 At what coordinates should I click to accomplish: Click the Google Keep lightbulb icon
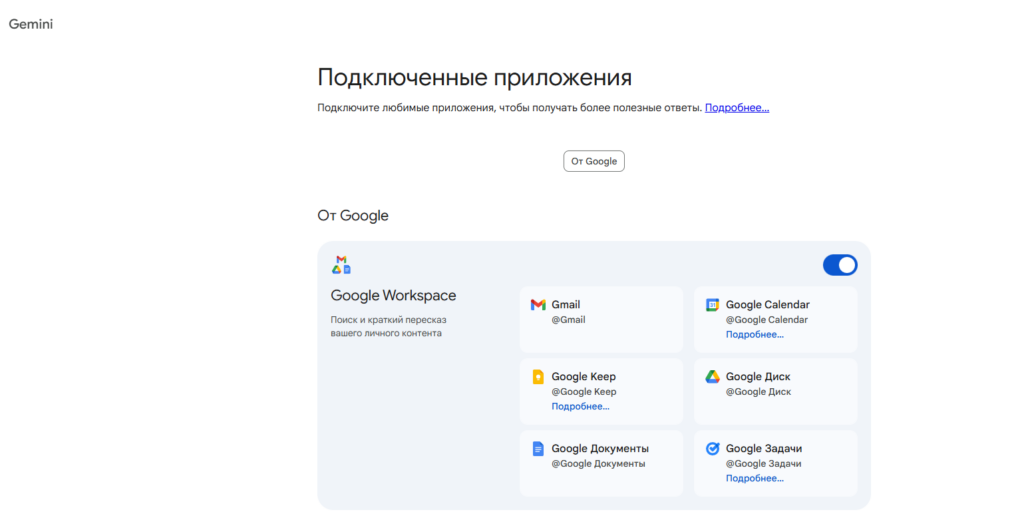538,377
